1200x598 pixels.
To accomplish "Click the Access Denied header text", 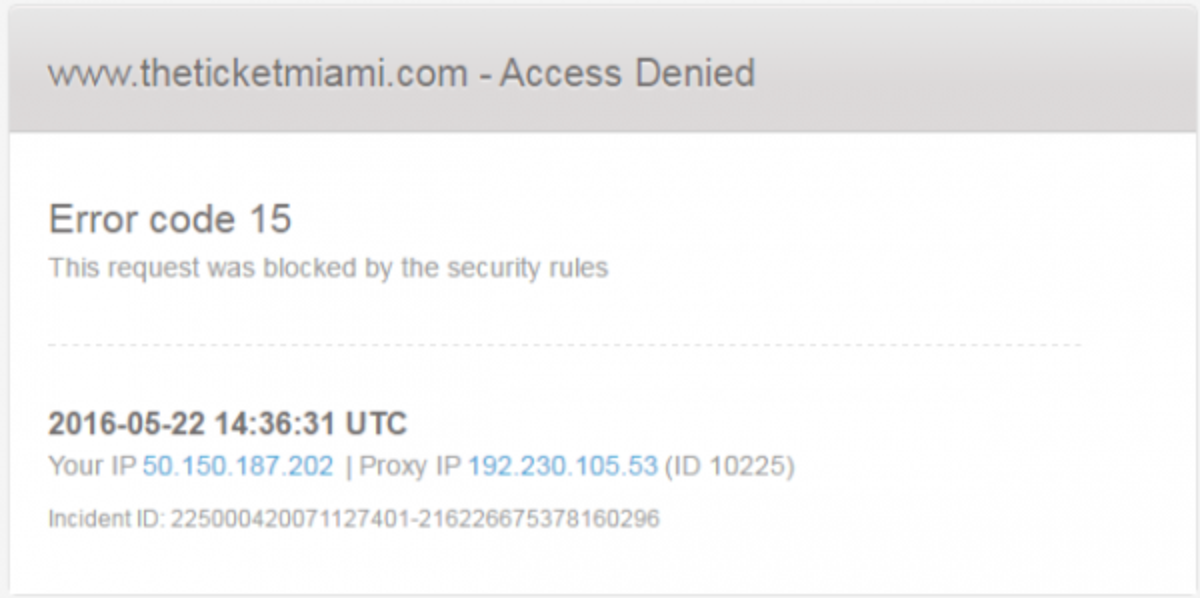I will click(x=627, y=74).
